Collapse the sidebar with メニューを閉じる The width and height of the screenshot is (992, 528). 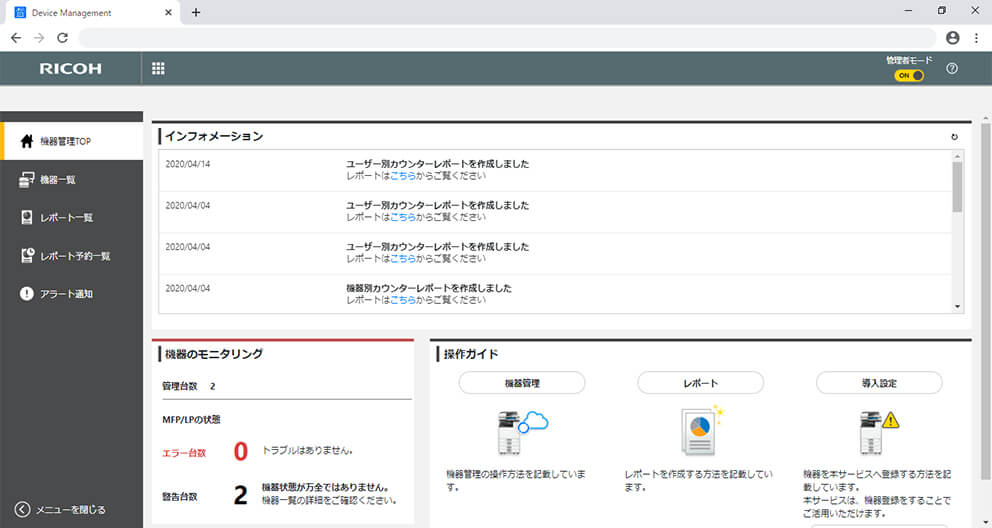click(62, 510)
